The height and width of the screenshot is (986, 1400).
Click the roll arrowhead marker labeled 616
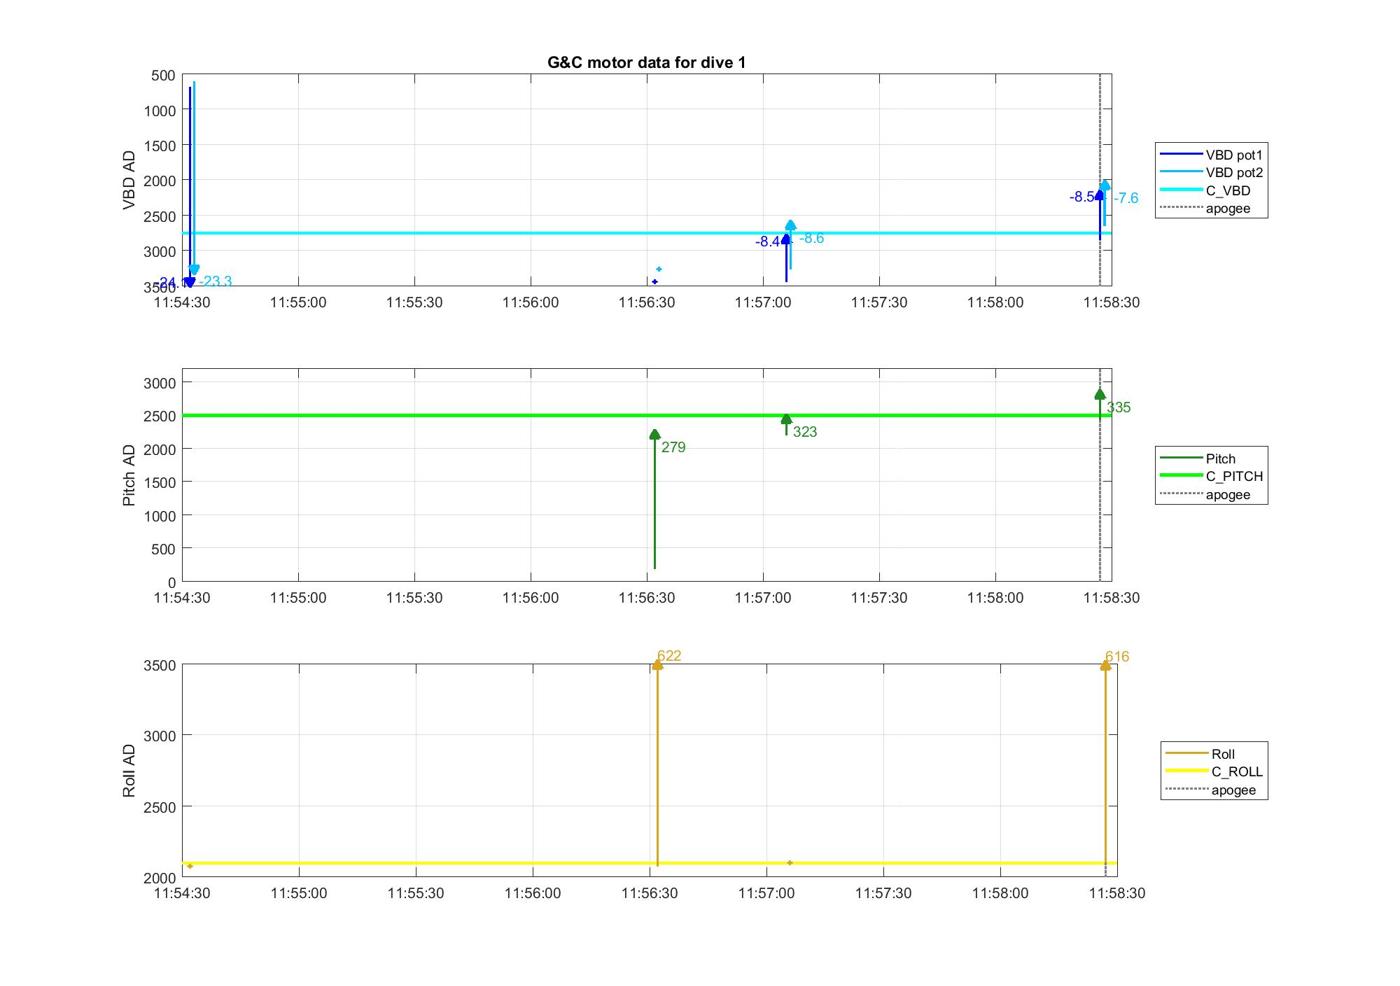(1105, 665)
